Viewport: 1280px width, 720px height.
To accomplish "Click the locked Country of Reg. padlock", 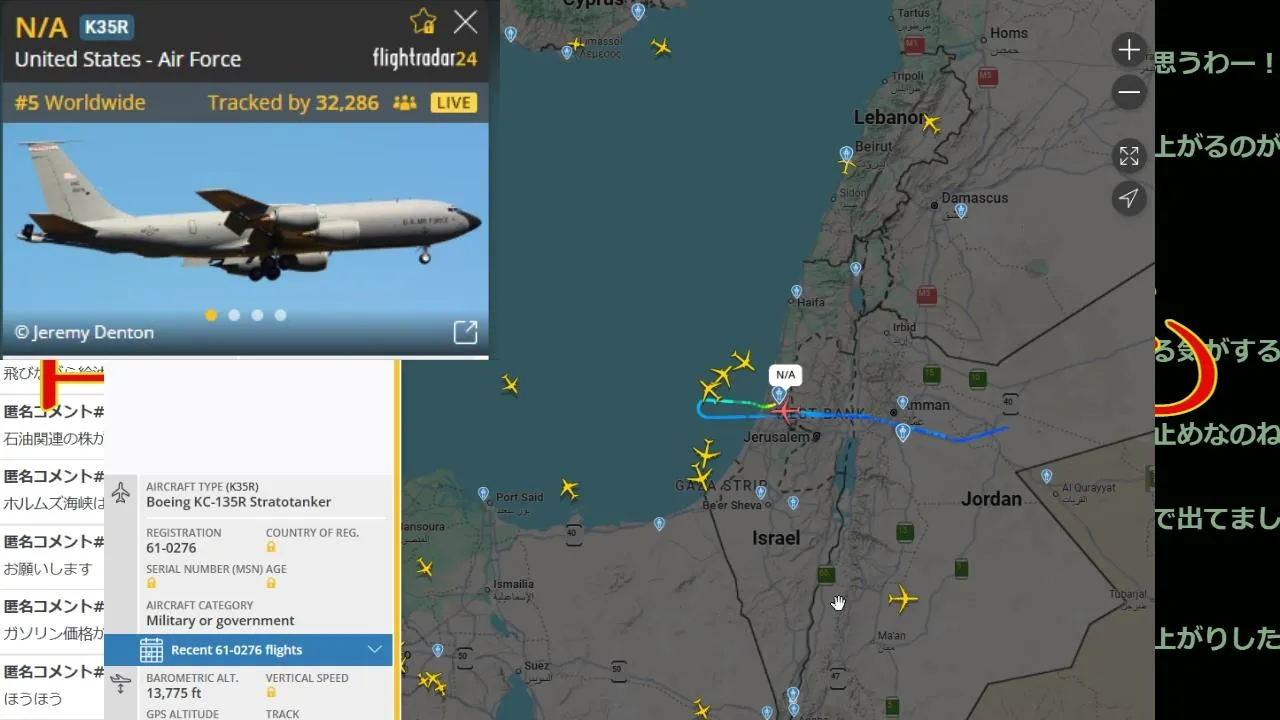I will click(x=271, y=547).
